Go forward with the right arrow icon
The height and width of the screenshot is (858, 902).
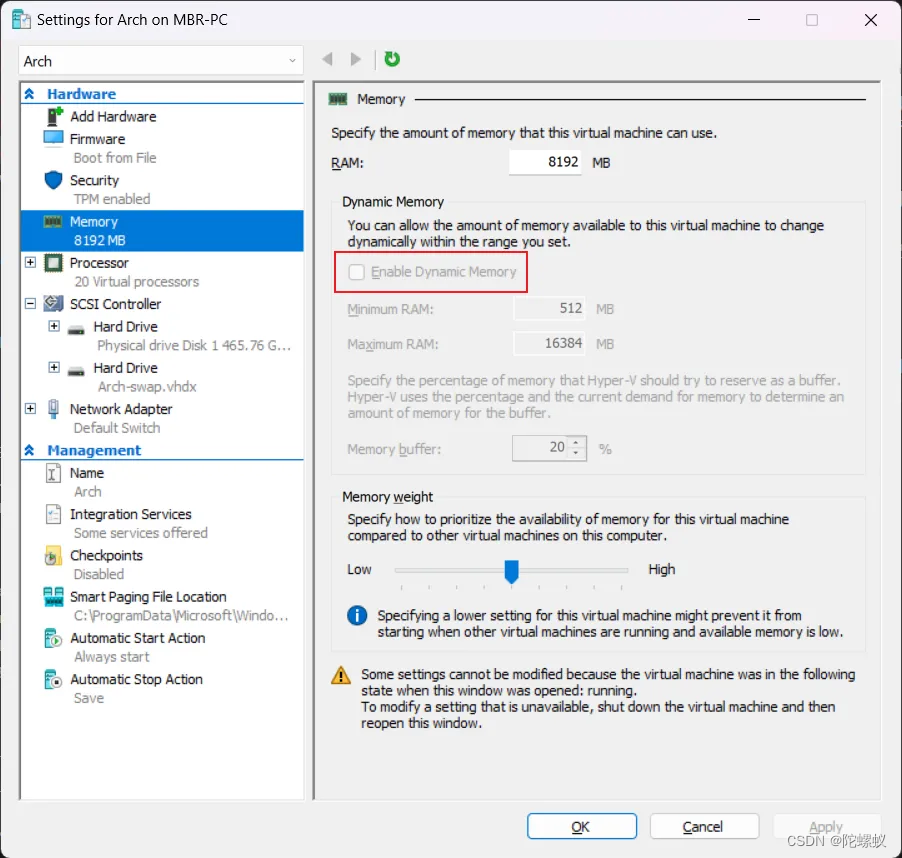click(356, 59)
